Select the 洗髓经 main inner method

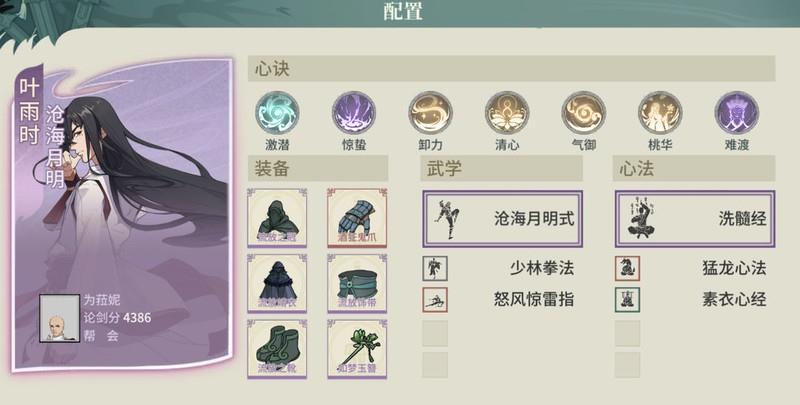(695, 219)
